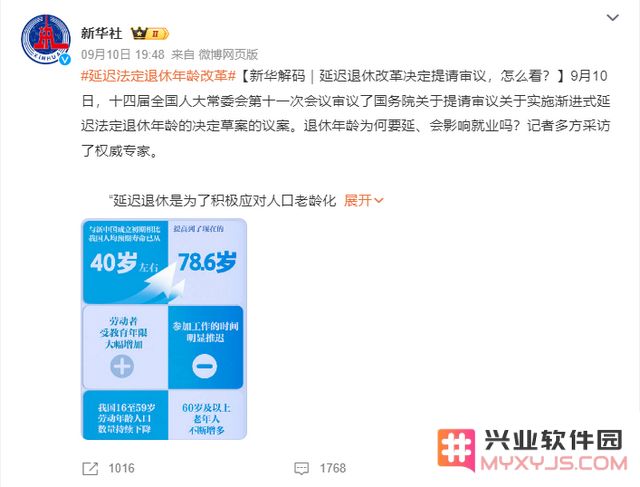This screenshot has height=487, width=640.
Task: Click the 微博网页版 source link
Action: tap(228, 54)
